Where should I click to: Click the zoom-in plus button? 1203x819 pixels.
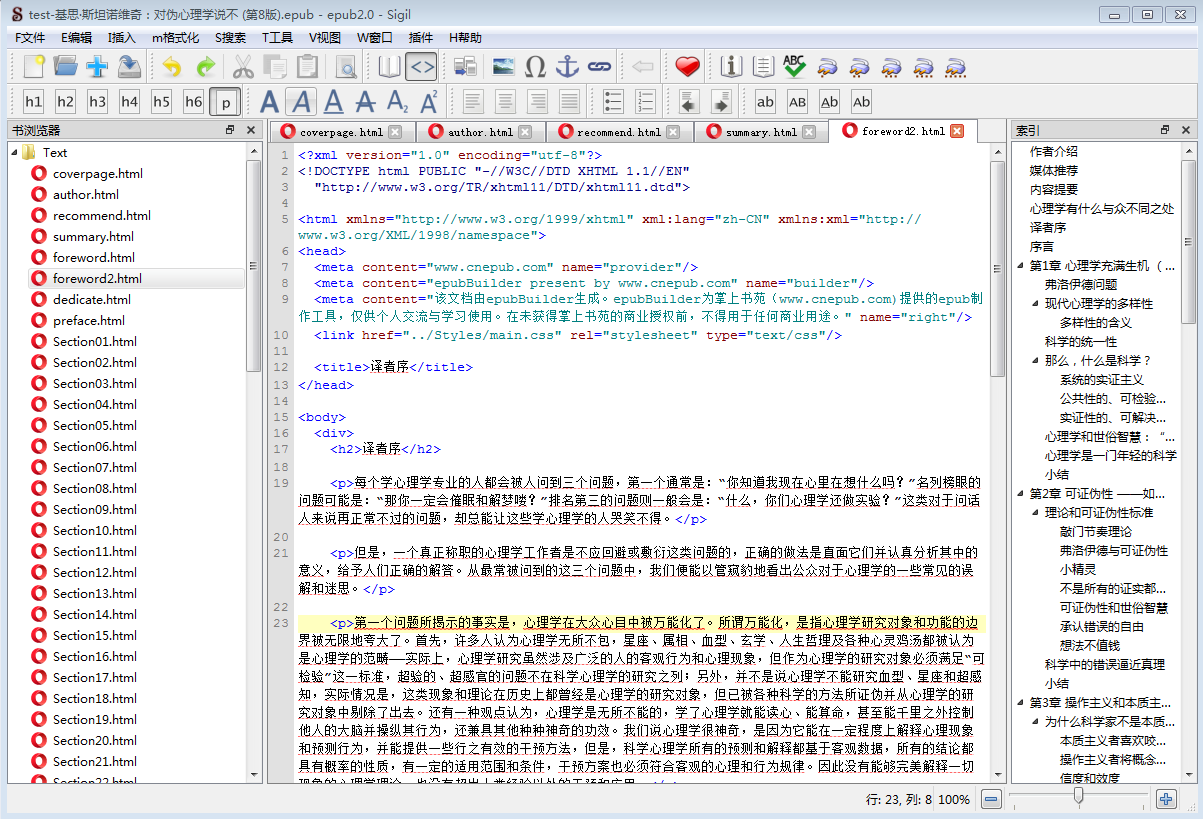pos(1166,799)
